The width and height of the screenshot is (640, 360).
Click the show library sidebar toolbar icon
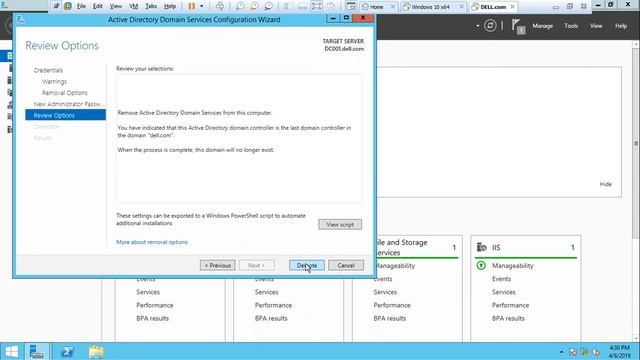click(x=288, y=6)
